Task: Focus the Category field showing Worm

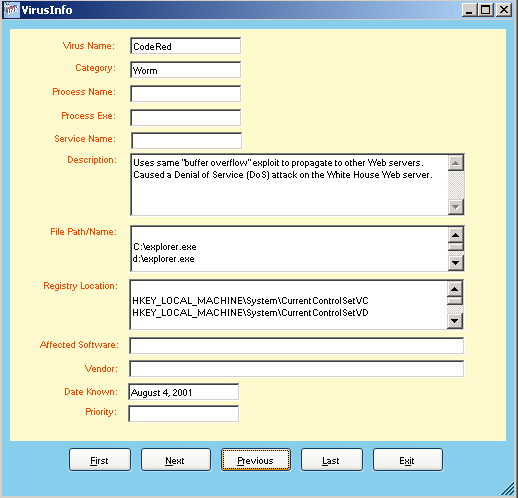Action: click(185, 70)
